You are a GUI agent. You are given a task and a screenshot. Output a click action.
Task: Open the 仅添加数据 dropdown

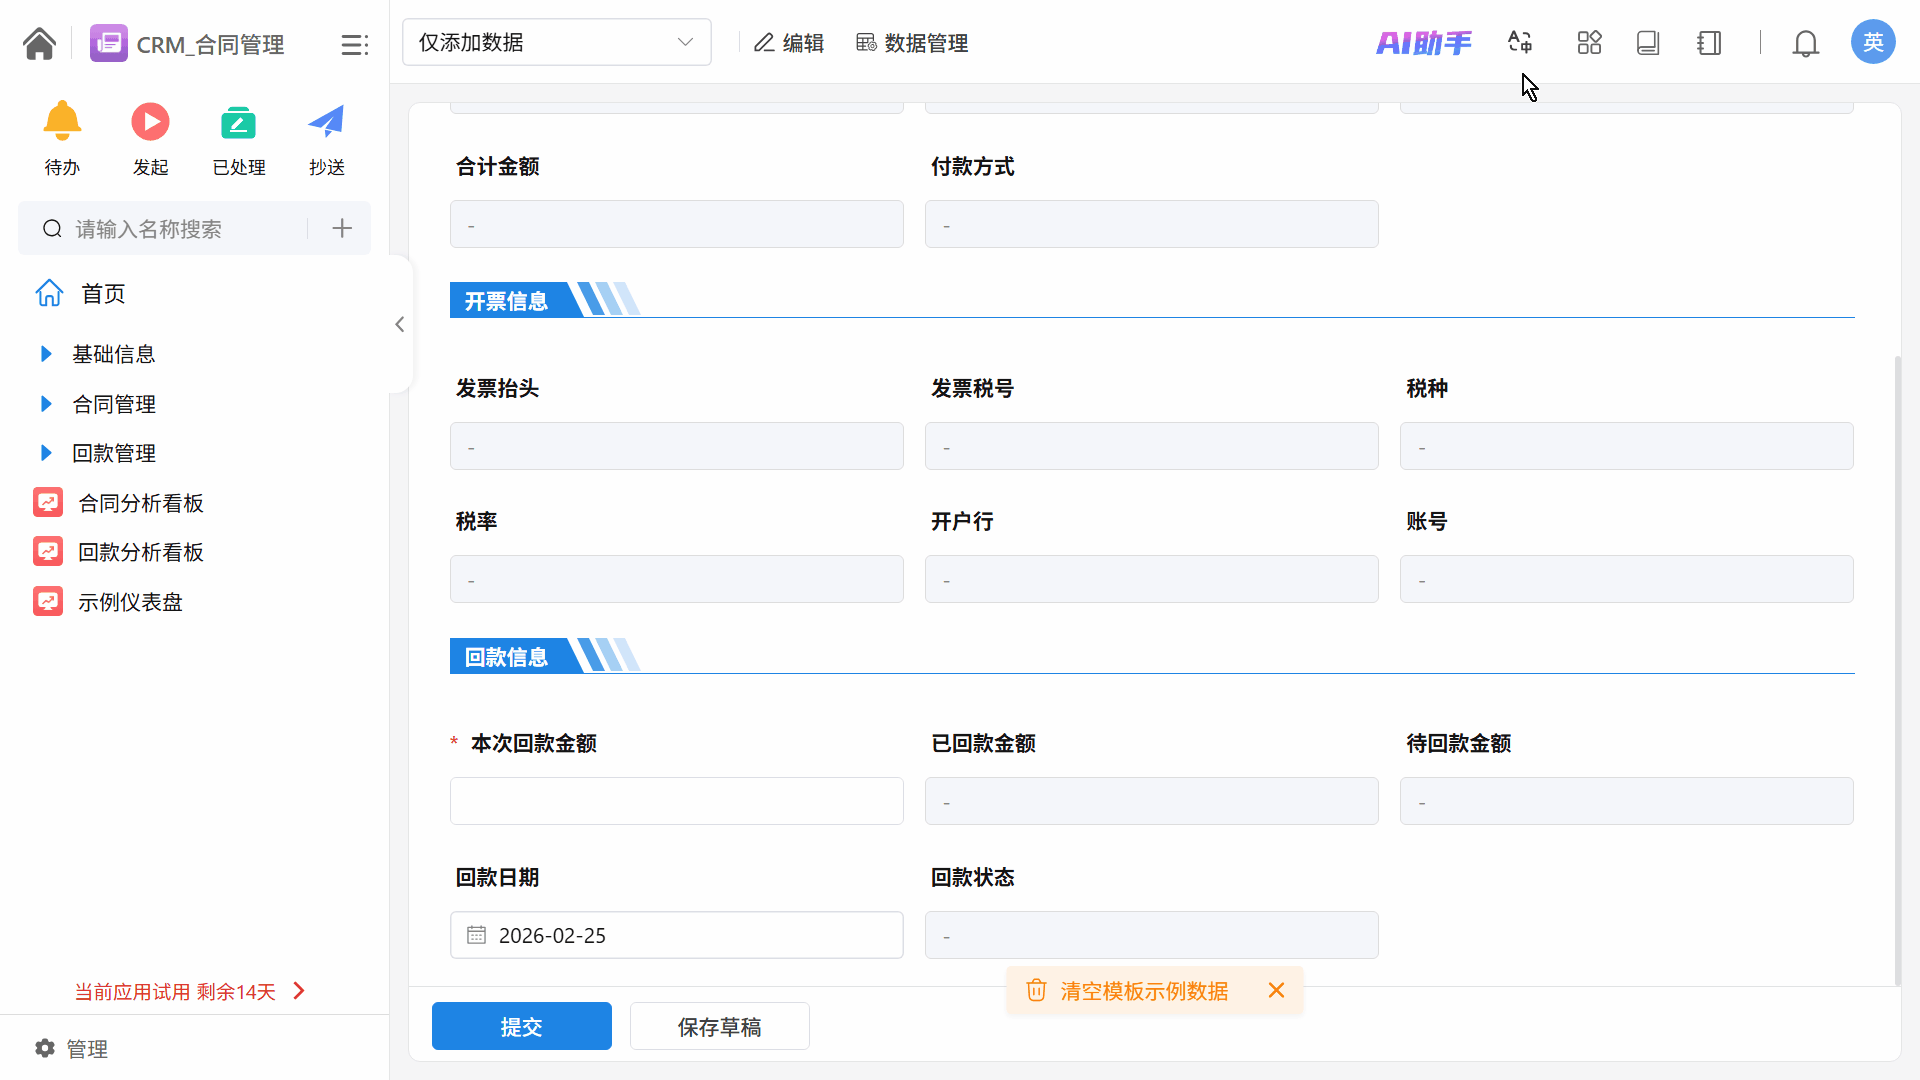556,43
